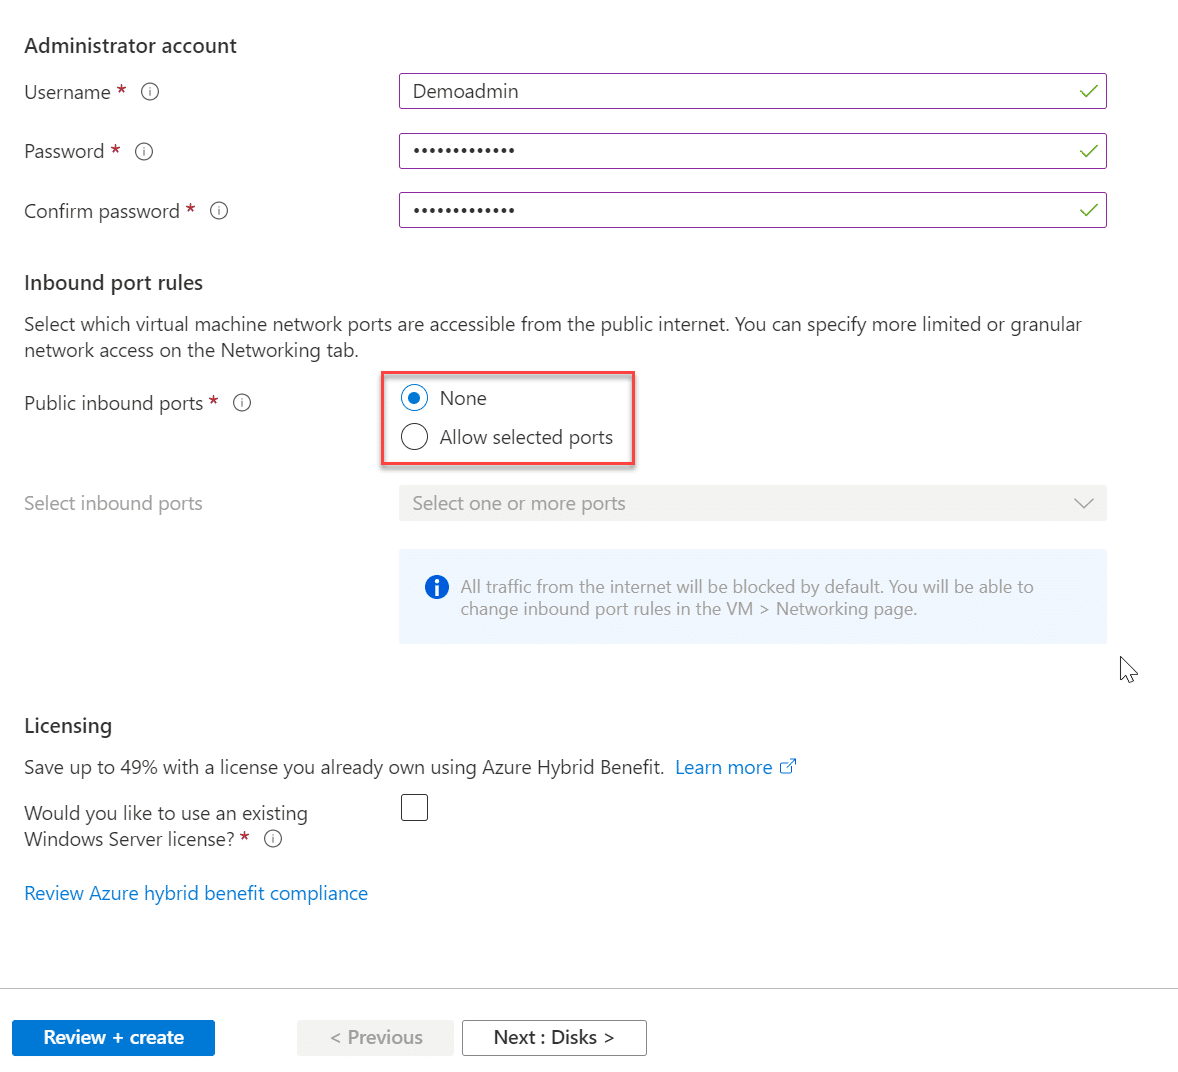The height and width of the screenshot is (1072, 1178).
Task: Open the Public inbound ports info icon
Action: click(x=242, y=403)
